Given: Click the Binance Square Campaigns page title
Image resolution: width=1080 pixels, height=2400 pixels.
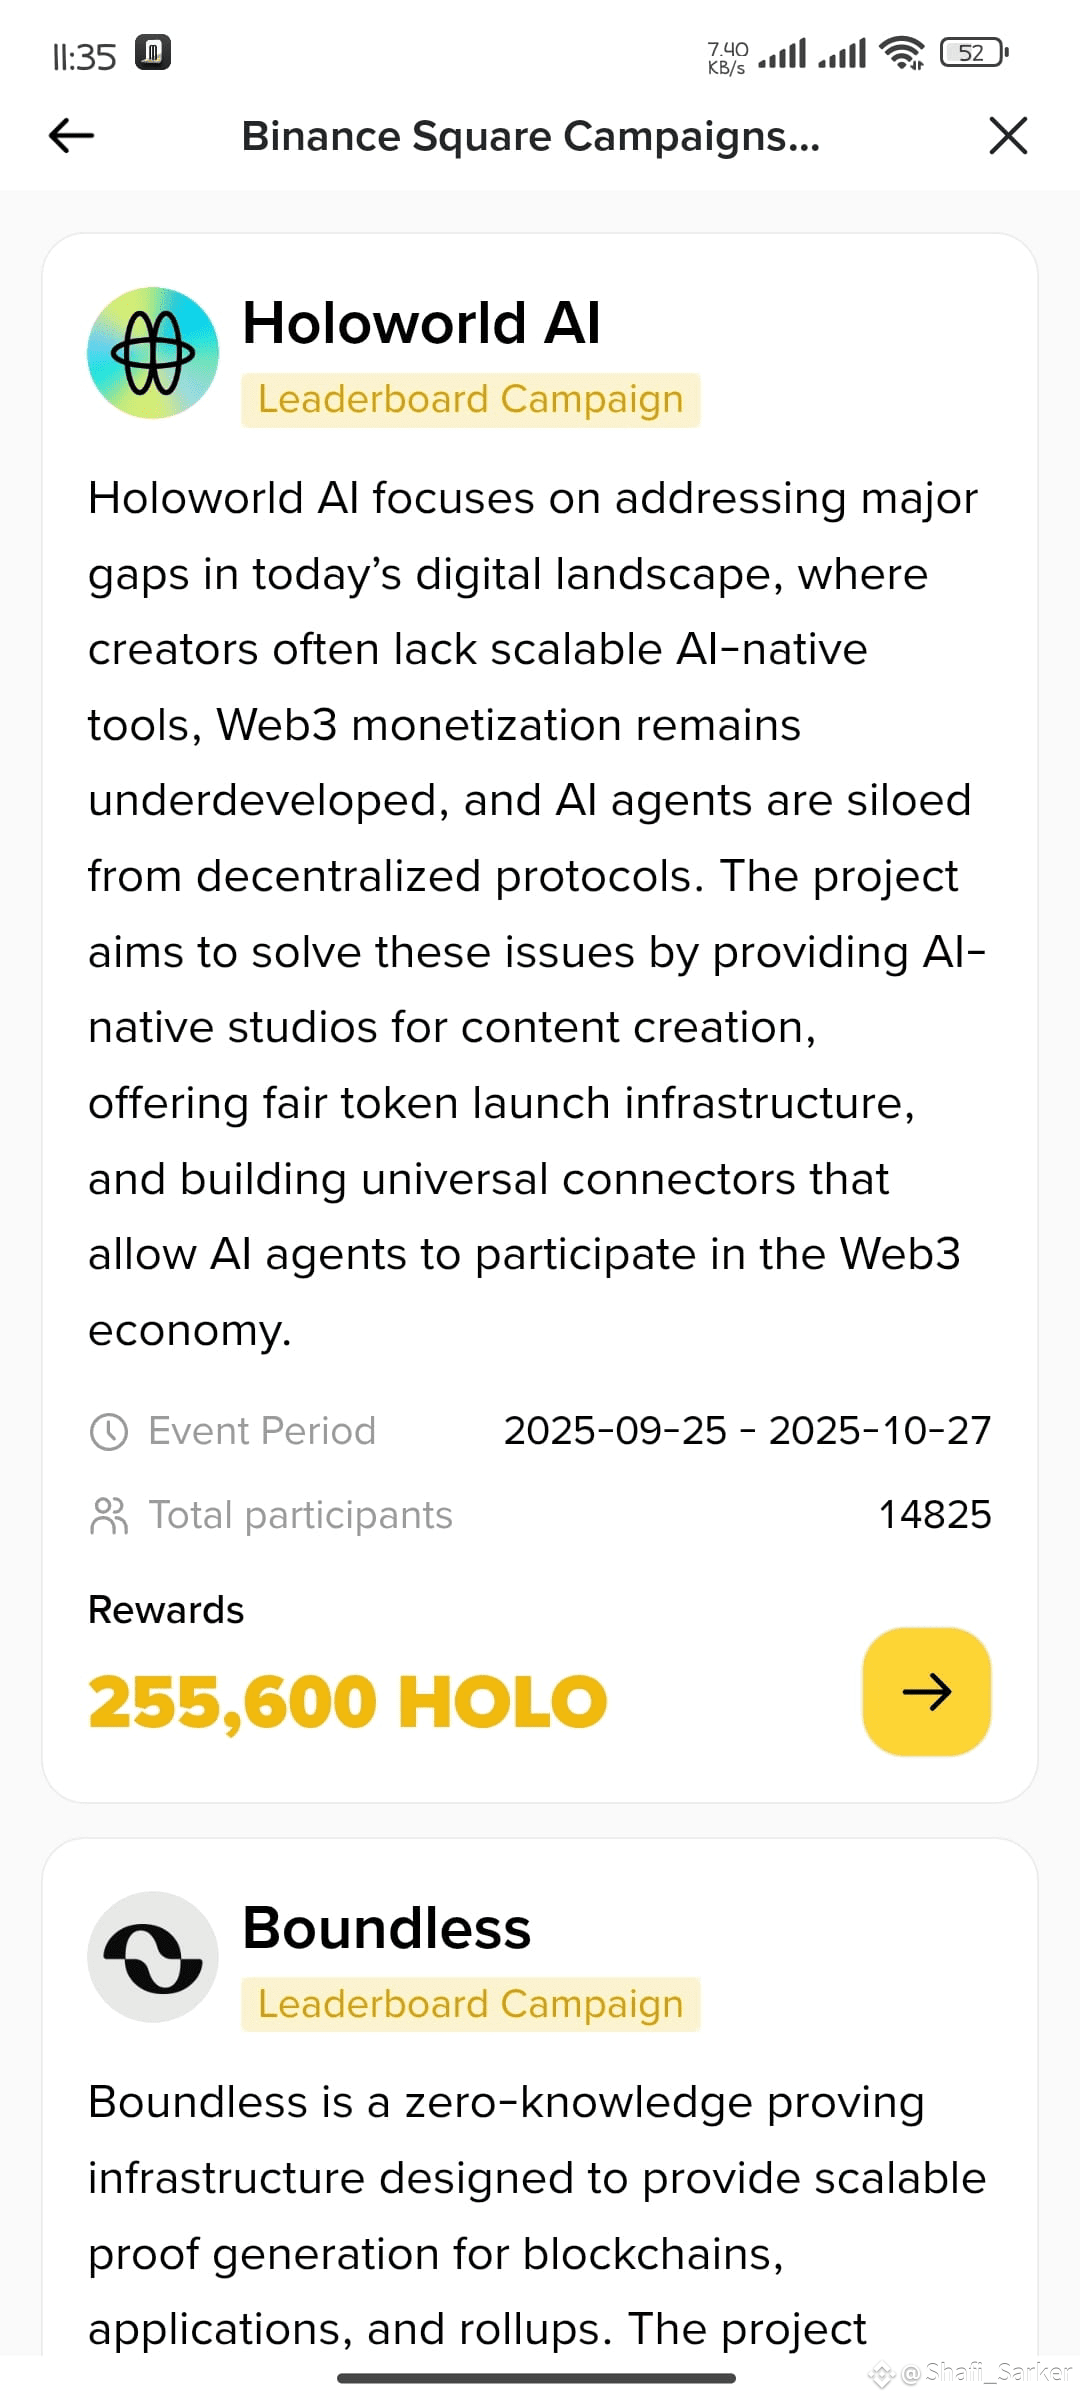Looking at the screenshot, I should [531, 136].
